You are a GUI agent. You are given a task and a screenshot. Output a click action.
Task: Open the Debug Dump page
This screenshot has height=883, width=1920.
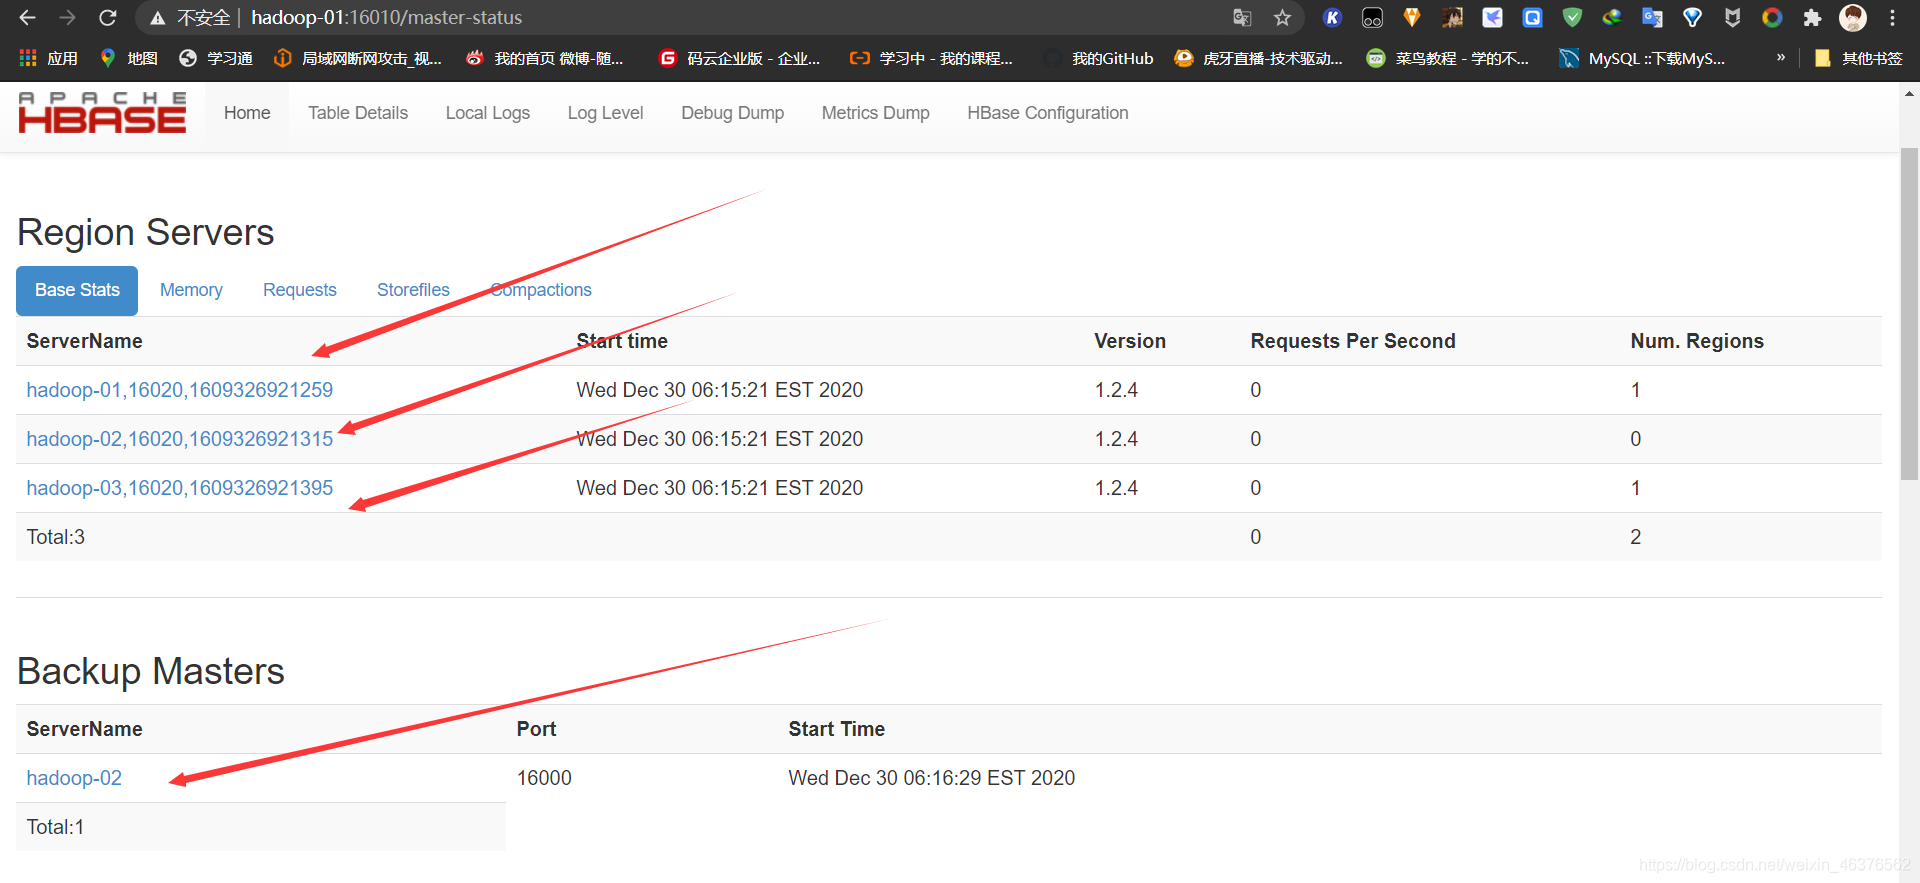pyautogui.click(x=733, y=113)
